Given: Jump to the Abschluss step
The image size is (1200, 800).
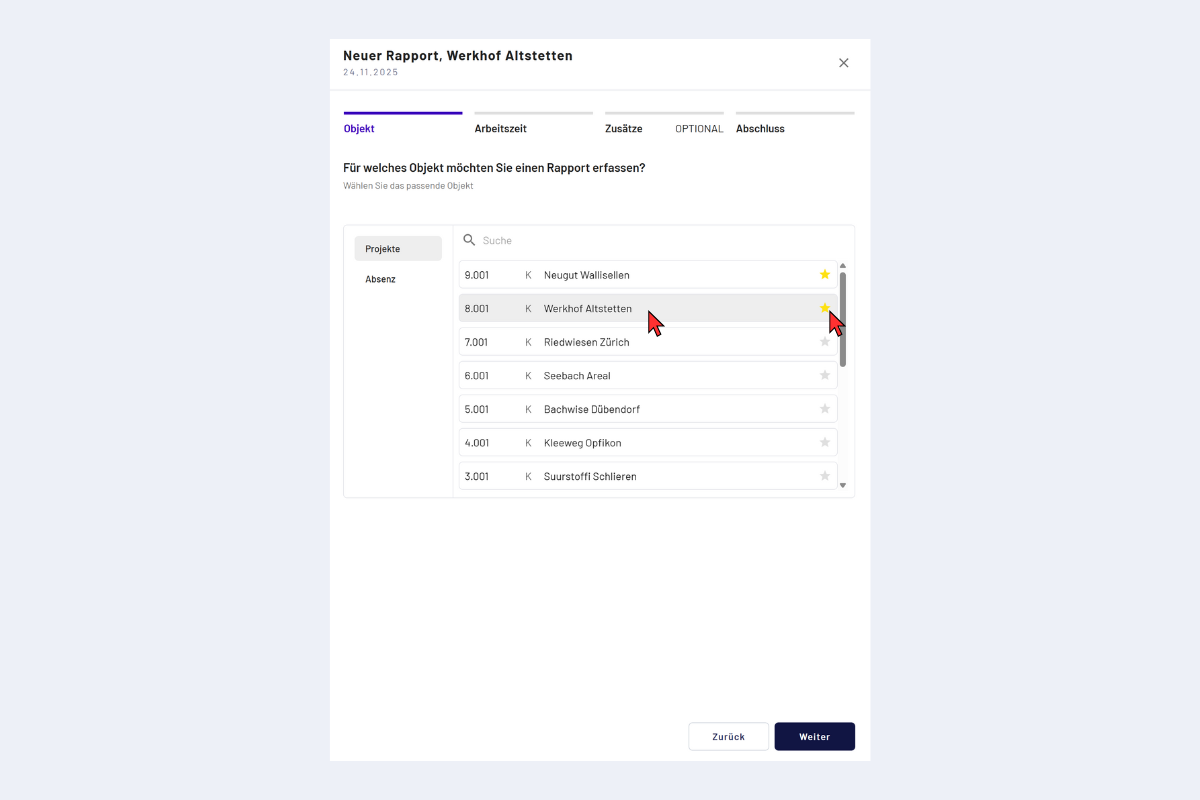Looking at the screenshot, I should coord(760,129).
